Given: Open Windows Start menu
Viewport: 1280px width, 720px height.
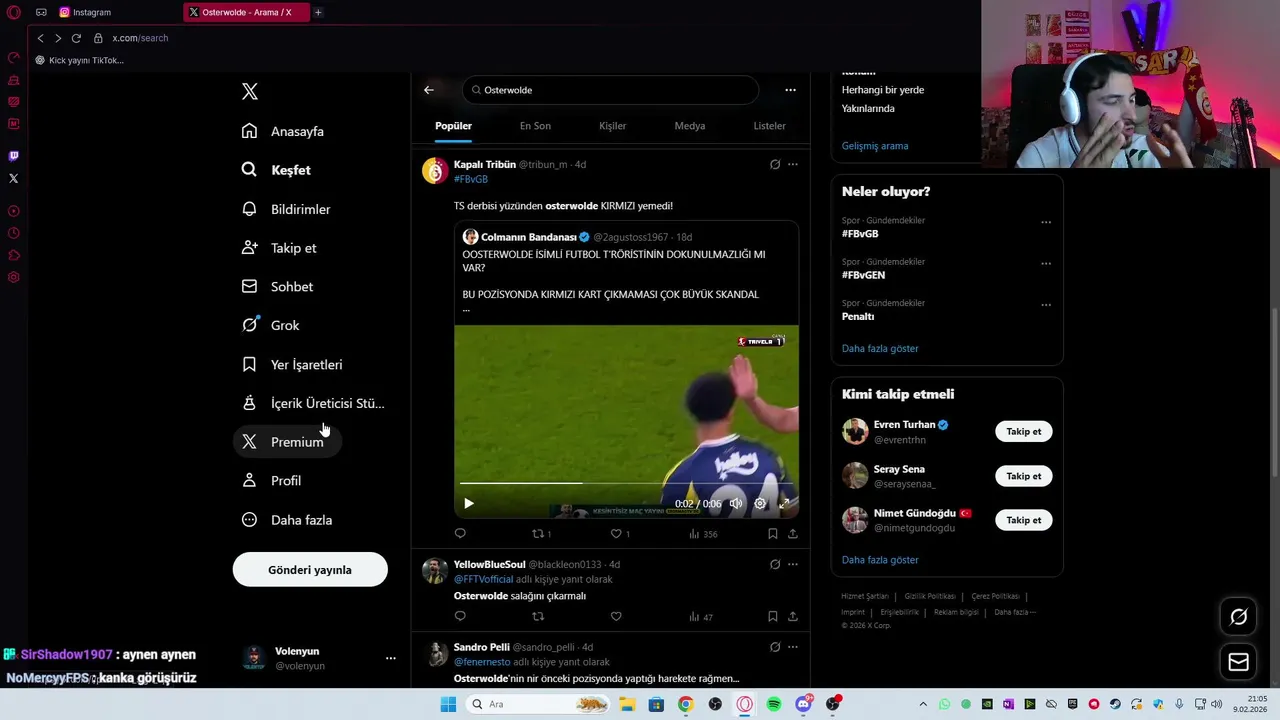Looking at the screenshot, I should 448,704.
